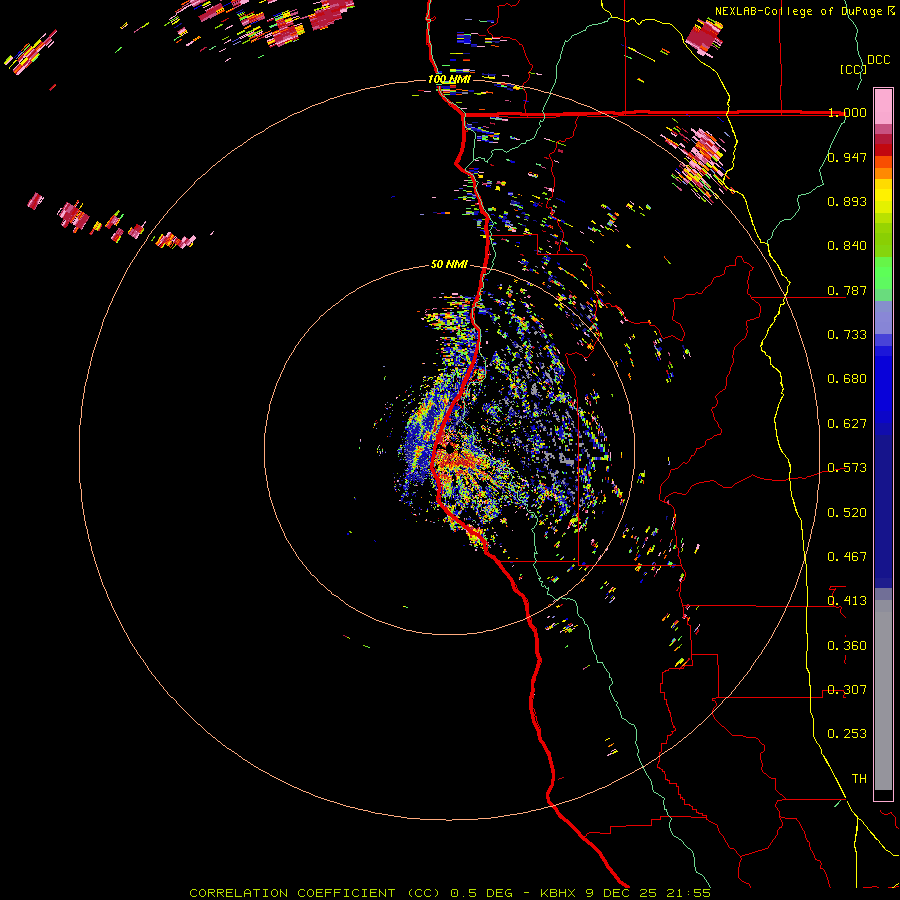
Task: Select the 0.947 scale value
Action: pos(847,157)
